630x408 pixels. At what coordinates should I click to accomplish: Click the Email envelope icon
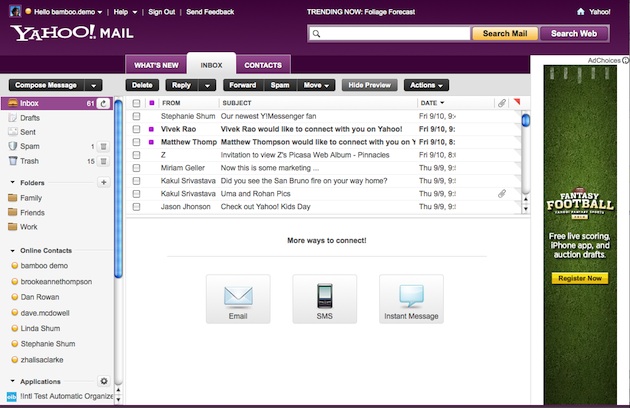(x=237, y=296)
